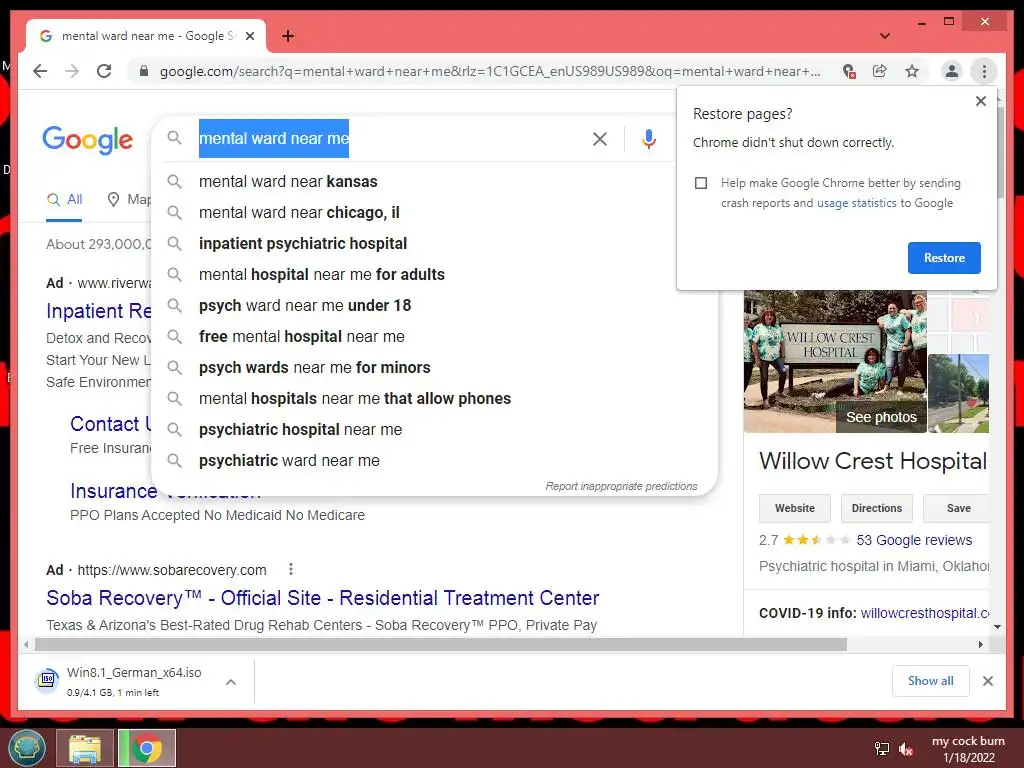Click the muted volume tray icon
Viewport: 1024px width, 768px height.
[x=906, y=749]
